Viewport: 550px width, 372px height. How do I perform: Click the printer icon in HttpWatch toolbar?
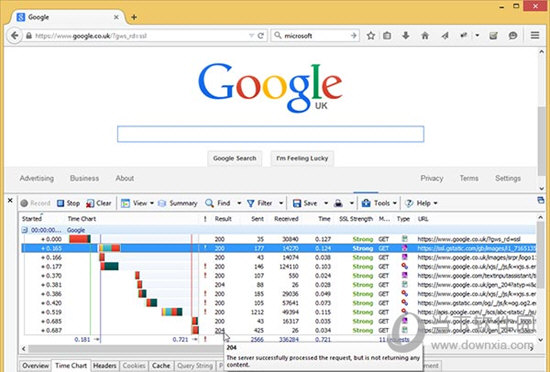click(338, 203)
